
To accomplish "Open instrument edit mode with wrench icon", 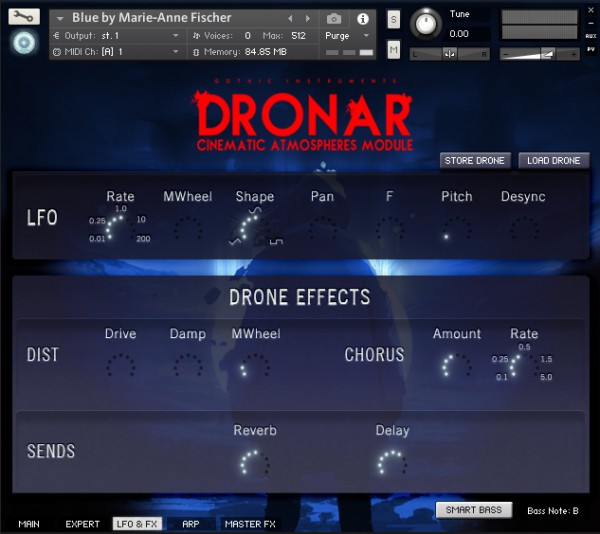I will click(24, 17).
